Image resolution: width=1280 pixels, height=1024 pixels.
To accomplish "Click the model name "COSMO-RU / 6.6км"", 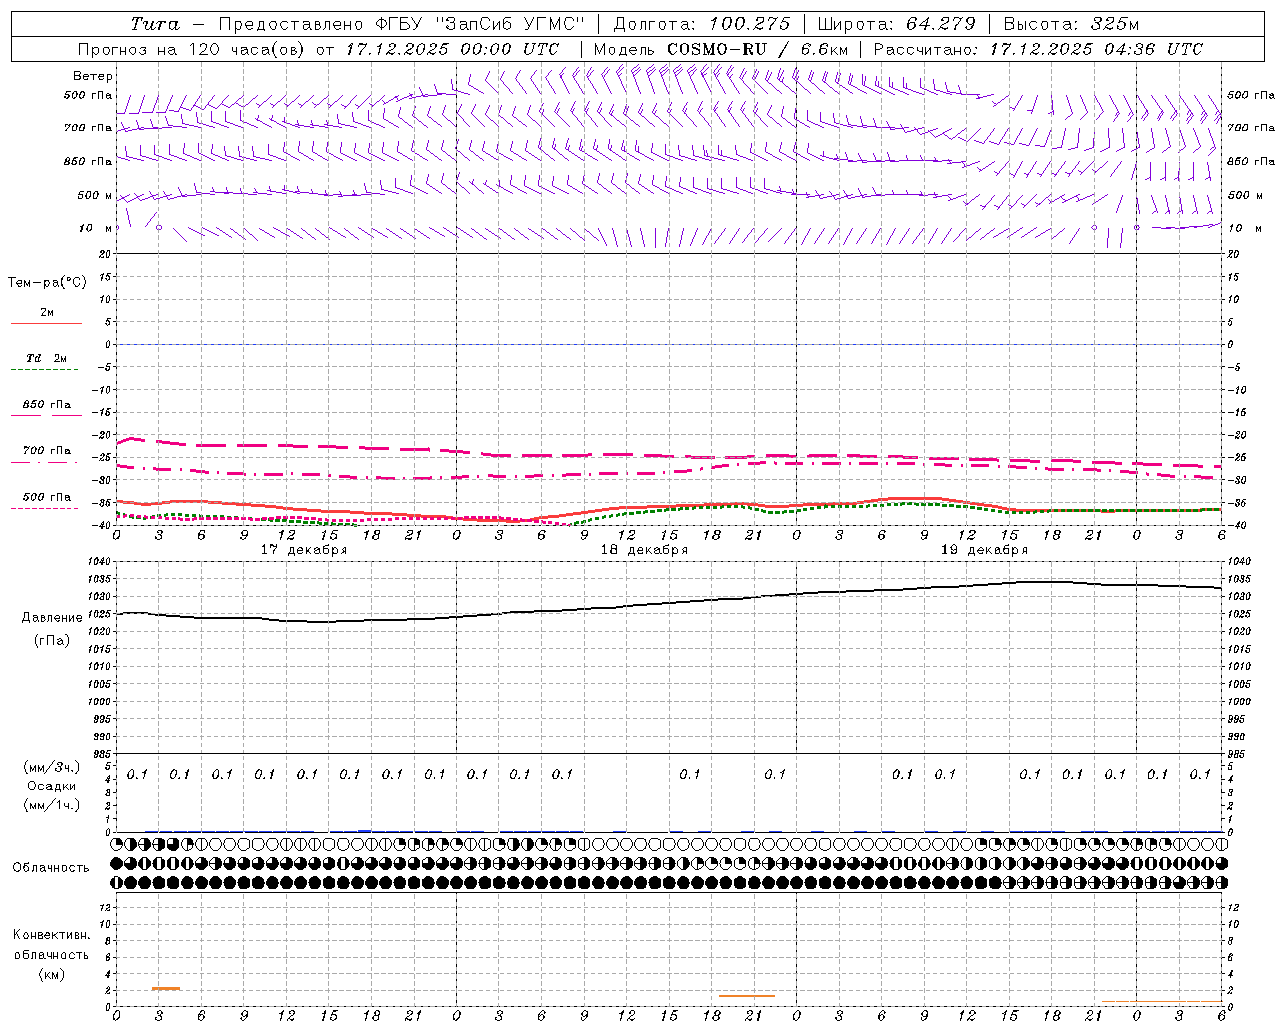I will tap(757, 49).
